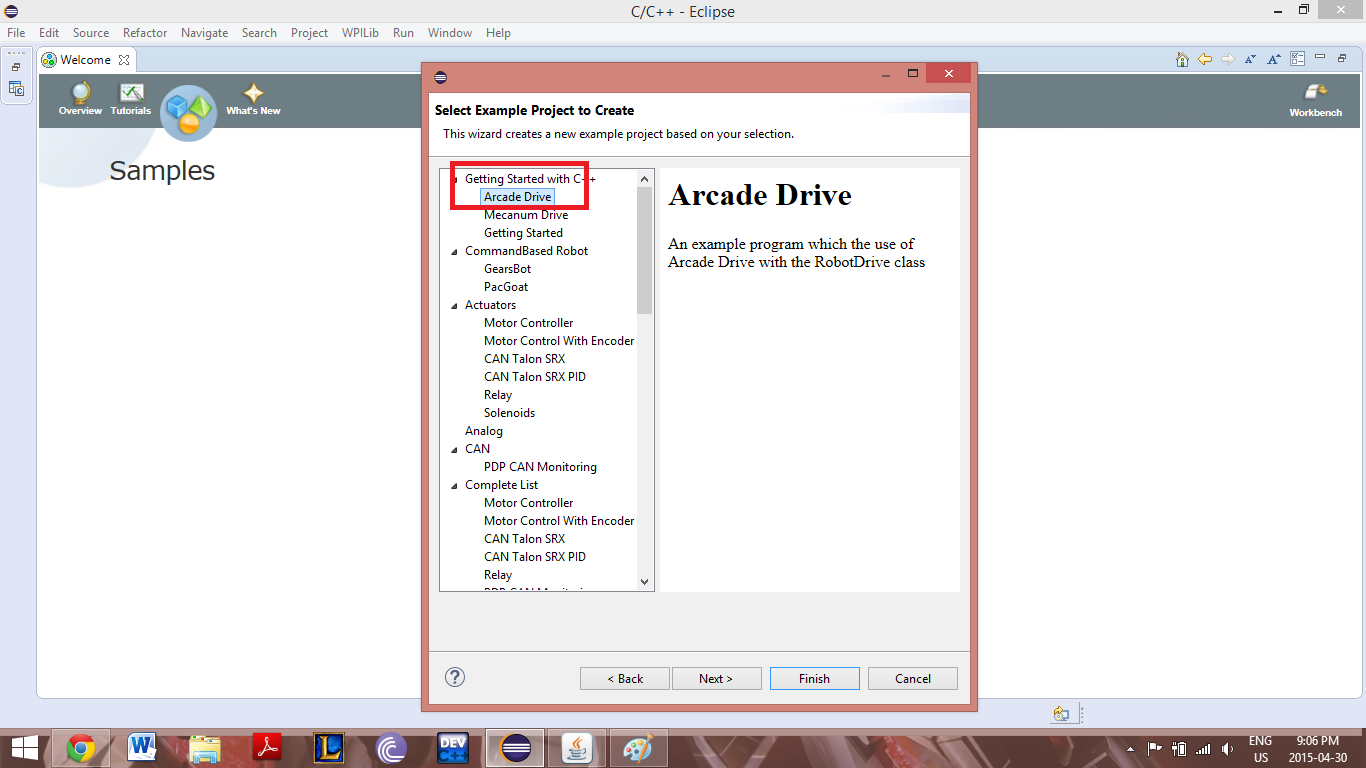1366x768 pixels.
Task: Open Chrome from the taskbar
Action: 81,748
